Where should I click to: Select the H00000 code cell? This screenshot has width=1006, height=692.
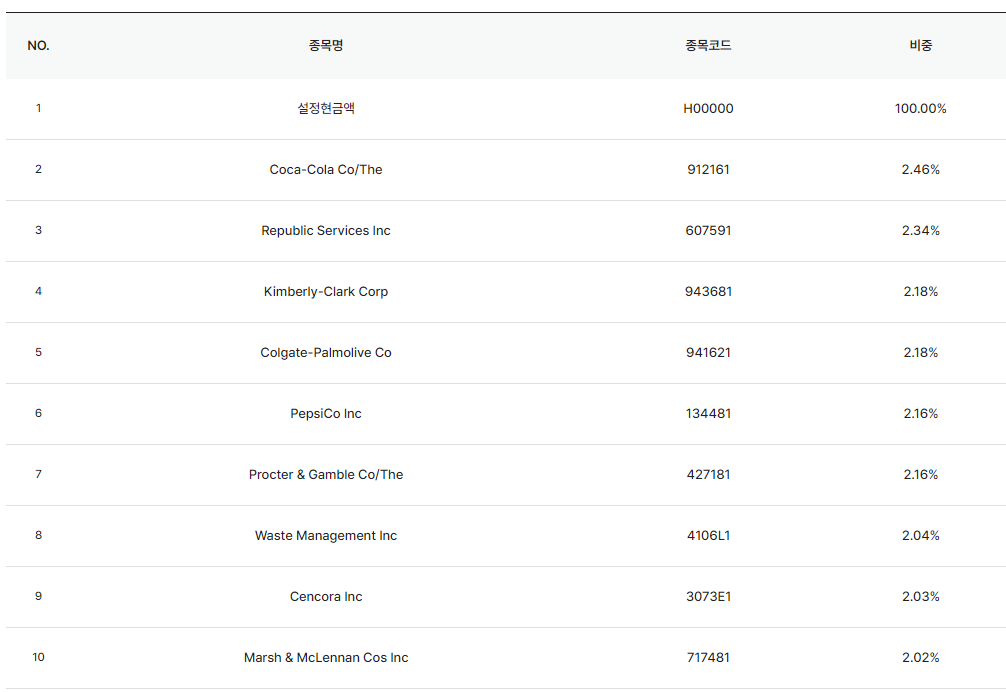click(x=708, y=108)
